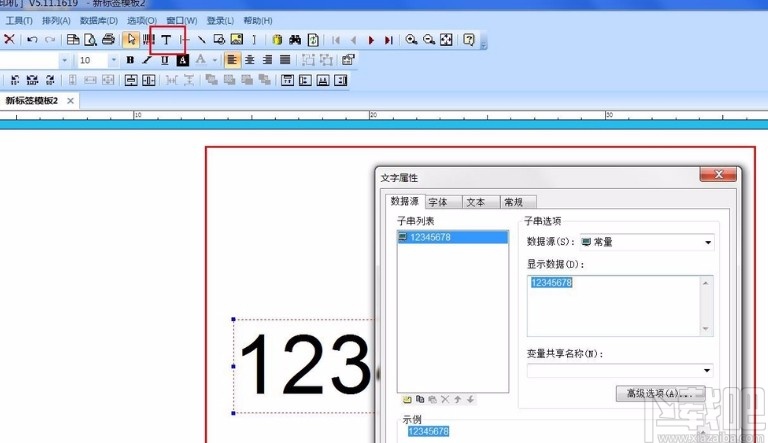
Task: Go to next record red arrow
Action: (x=371, y=40)
